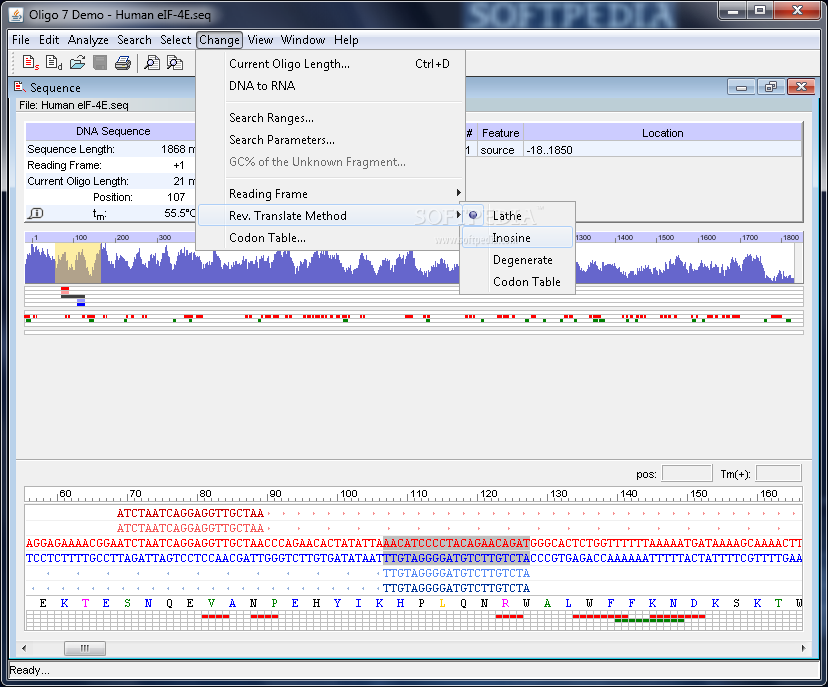This screenshot has height=687, width=828.
Task: Open the Edit menu
Action: click(49, 40)
